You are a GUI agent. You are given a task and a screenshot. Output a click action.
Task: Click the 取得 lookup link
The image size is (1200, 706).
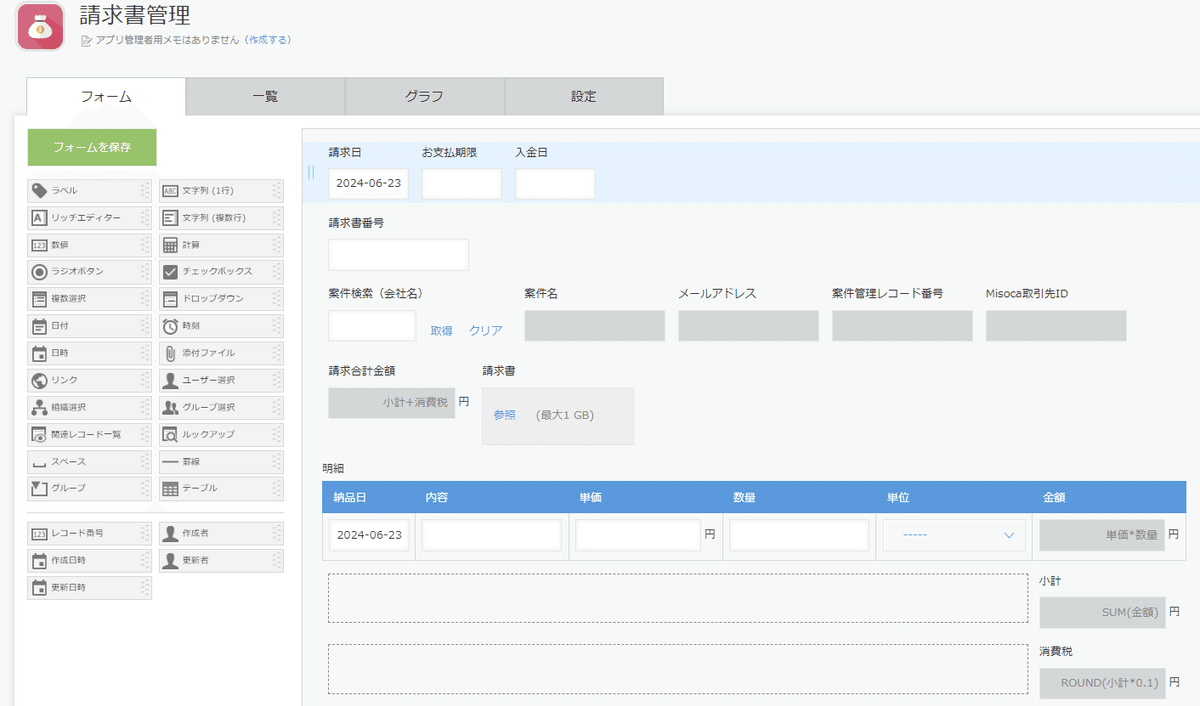pyautogui.click(x=441, y=331)
